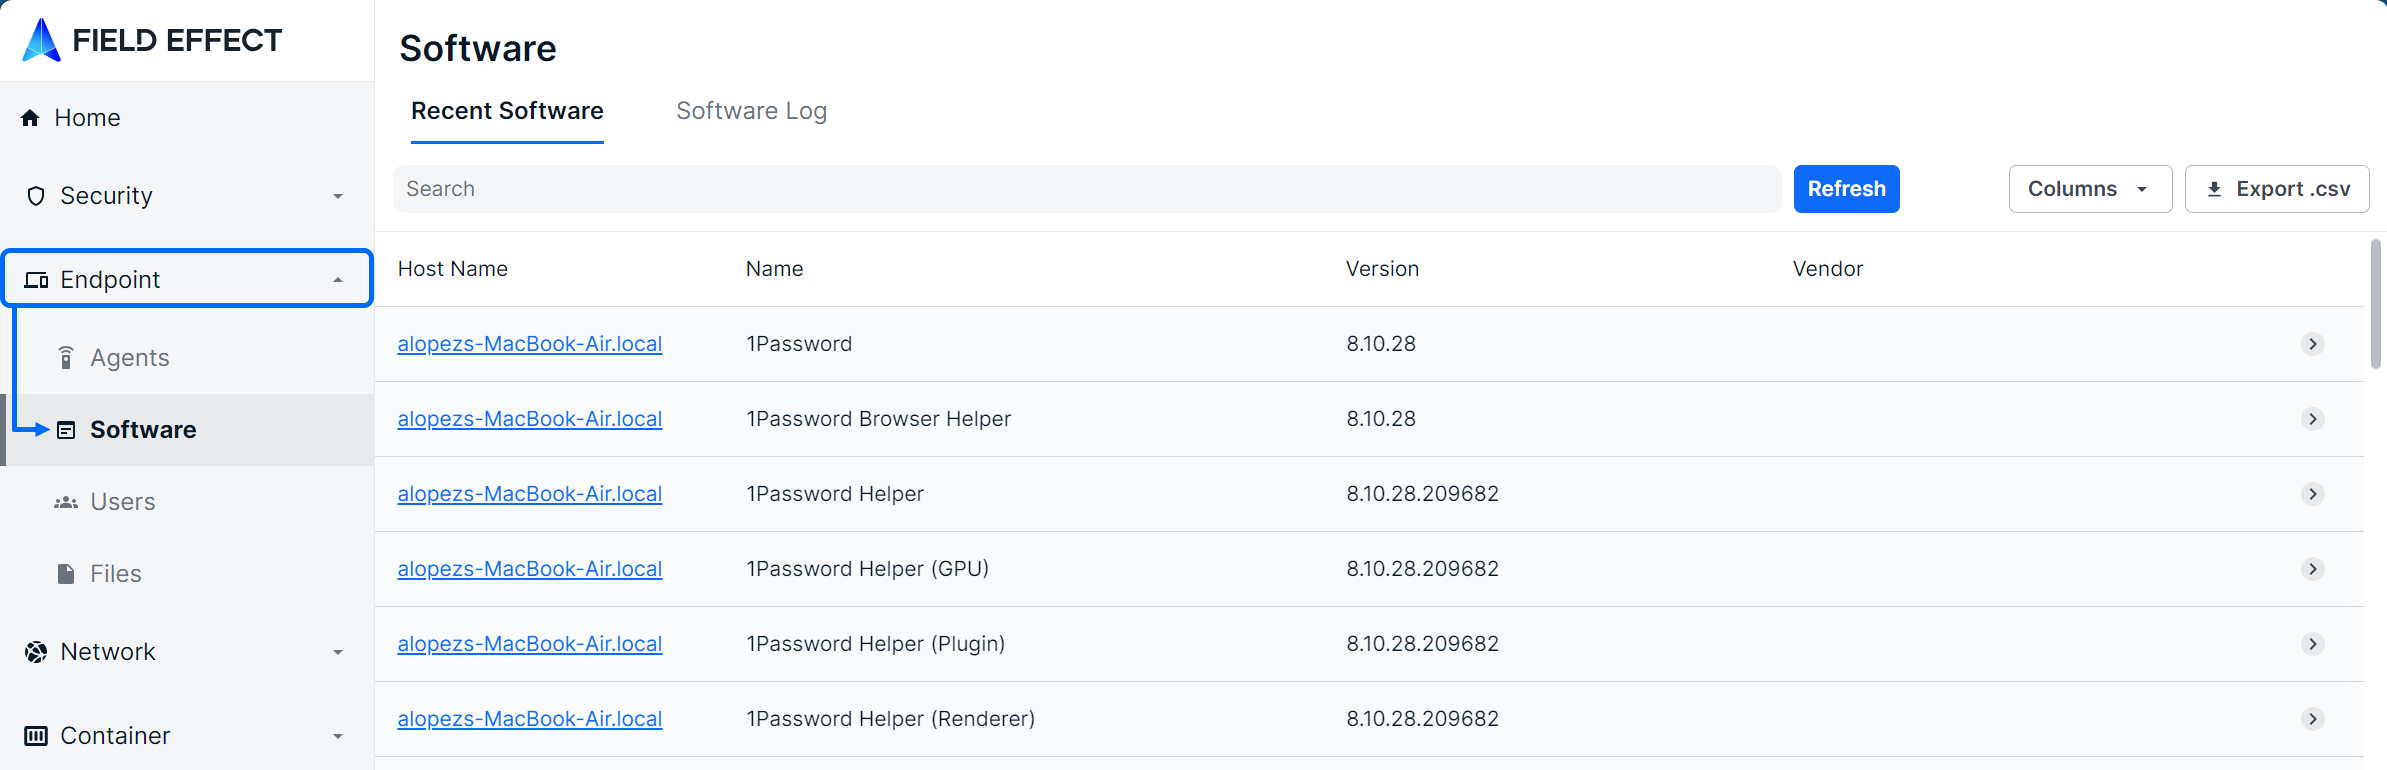
Task: Click the Home house icon
Action: 30,118
